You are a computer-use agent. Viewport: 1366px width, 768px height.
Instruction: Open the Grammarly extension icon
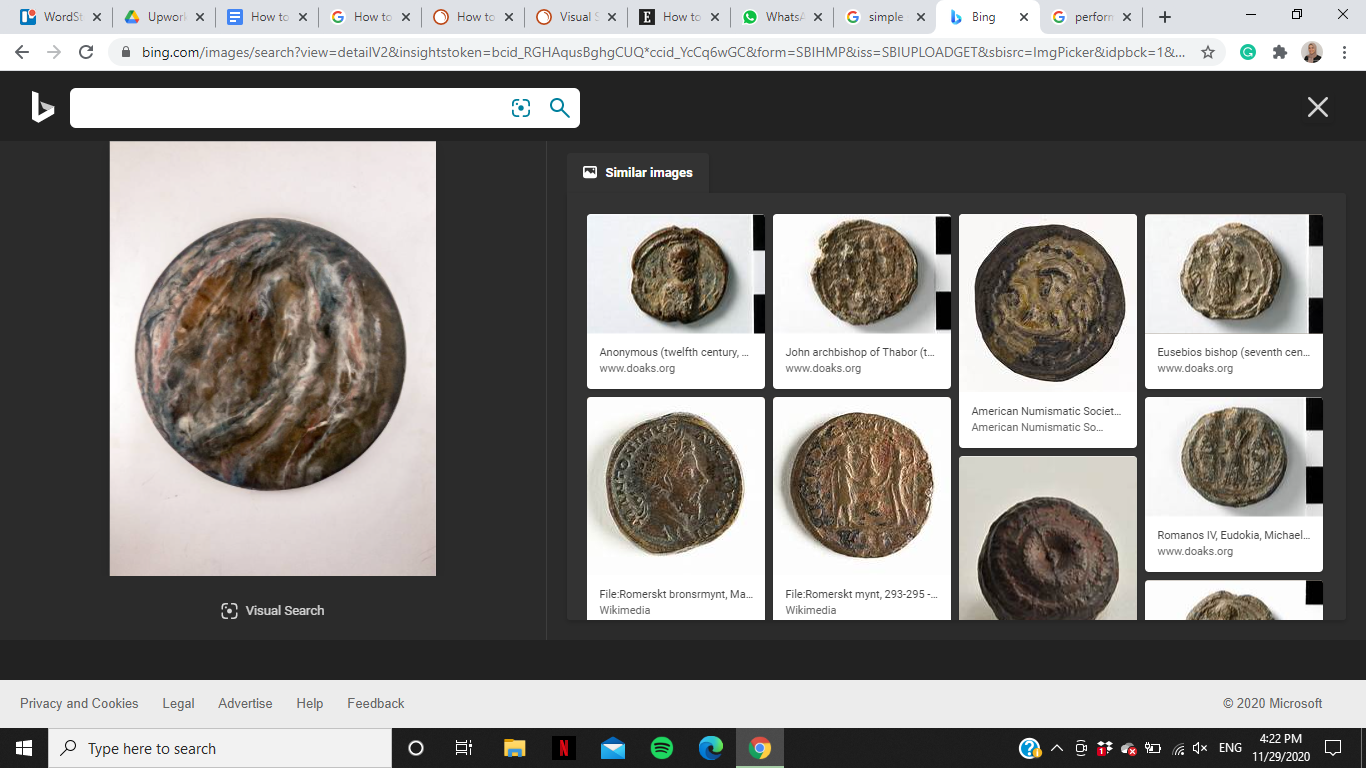[1248, 52]
